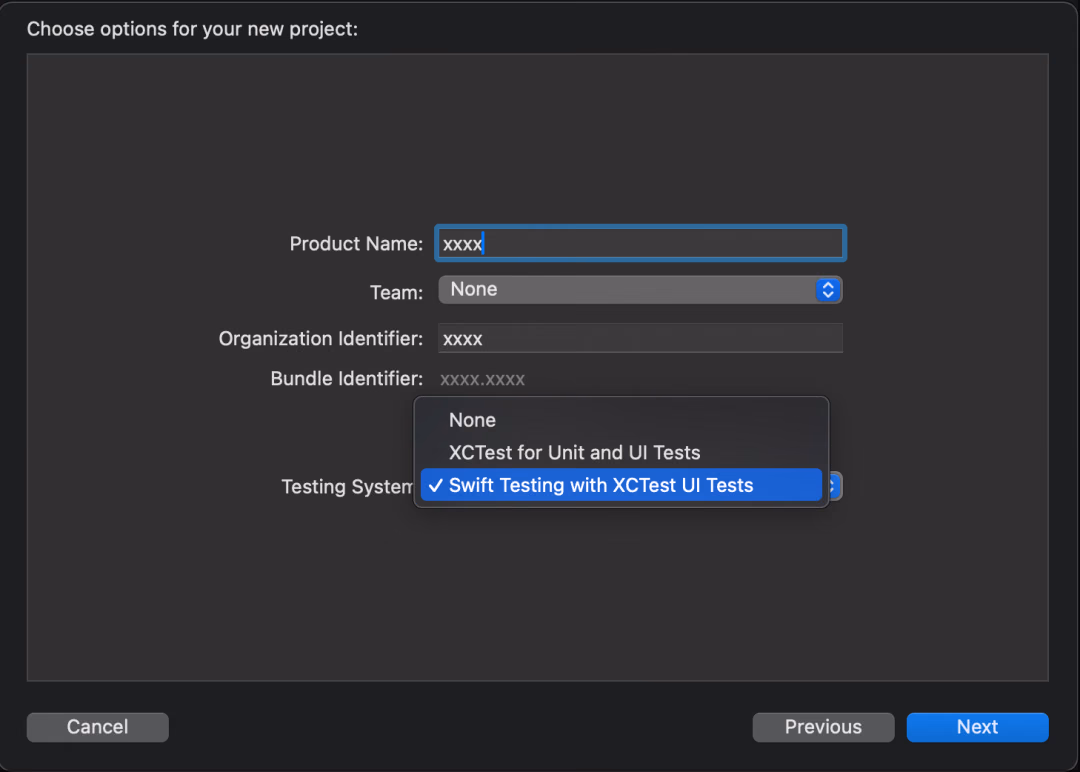Click the 'Choose options for your new project' heading
The height and width of the screenshot is (772, 1080).
click(192, 29)
